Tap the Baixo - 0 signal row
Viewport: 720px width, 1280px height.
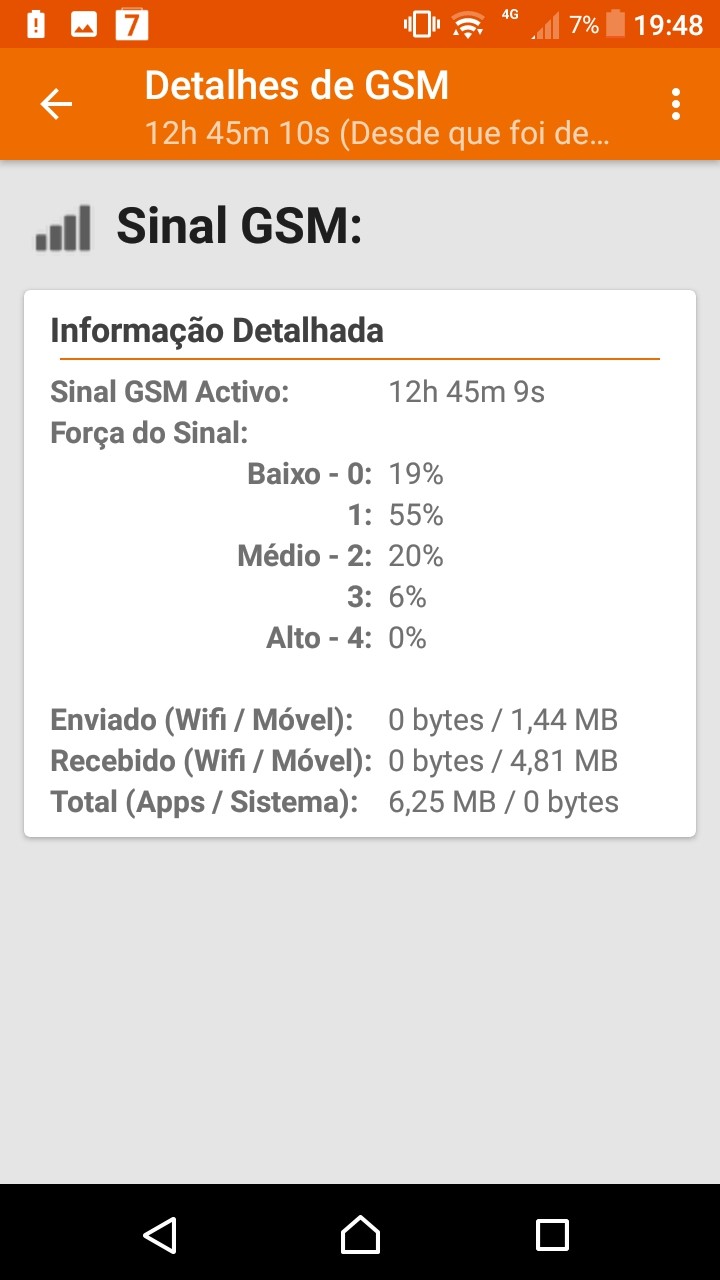[345, 474]
